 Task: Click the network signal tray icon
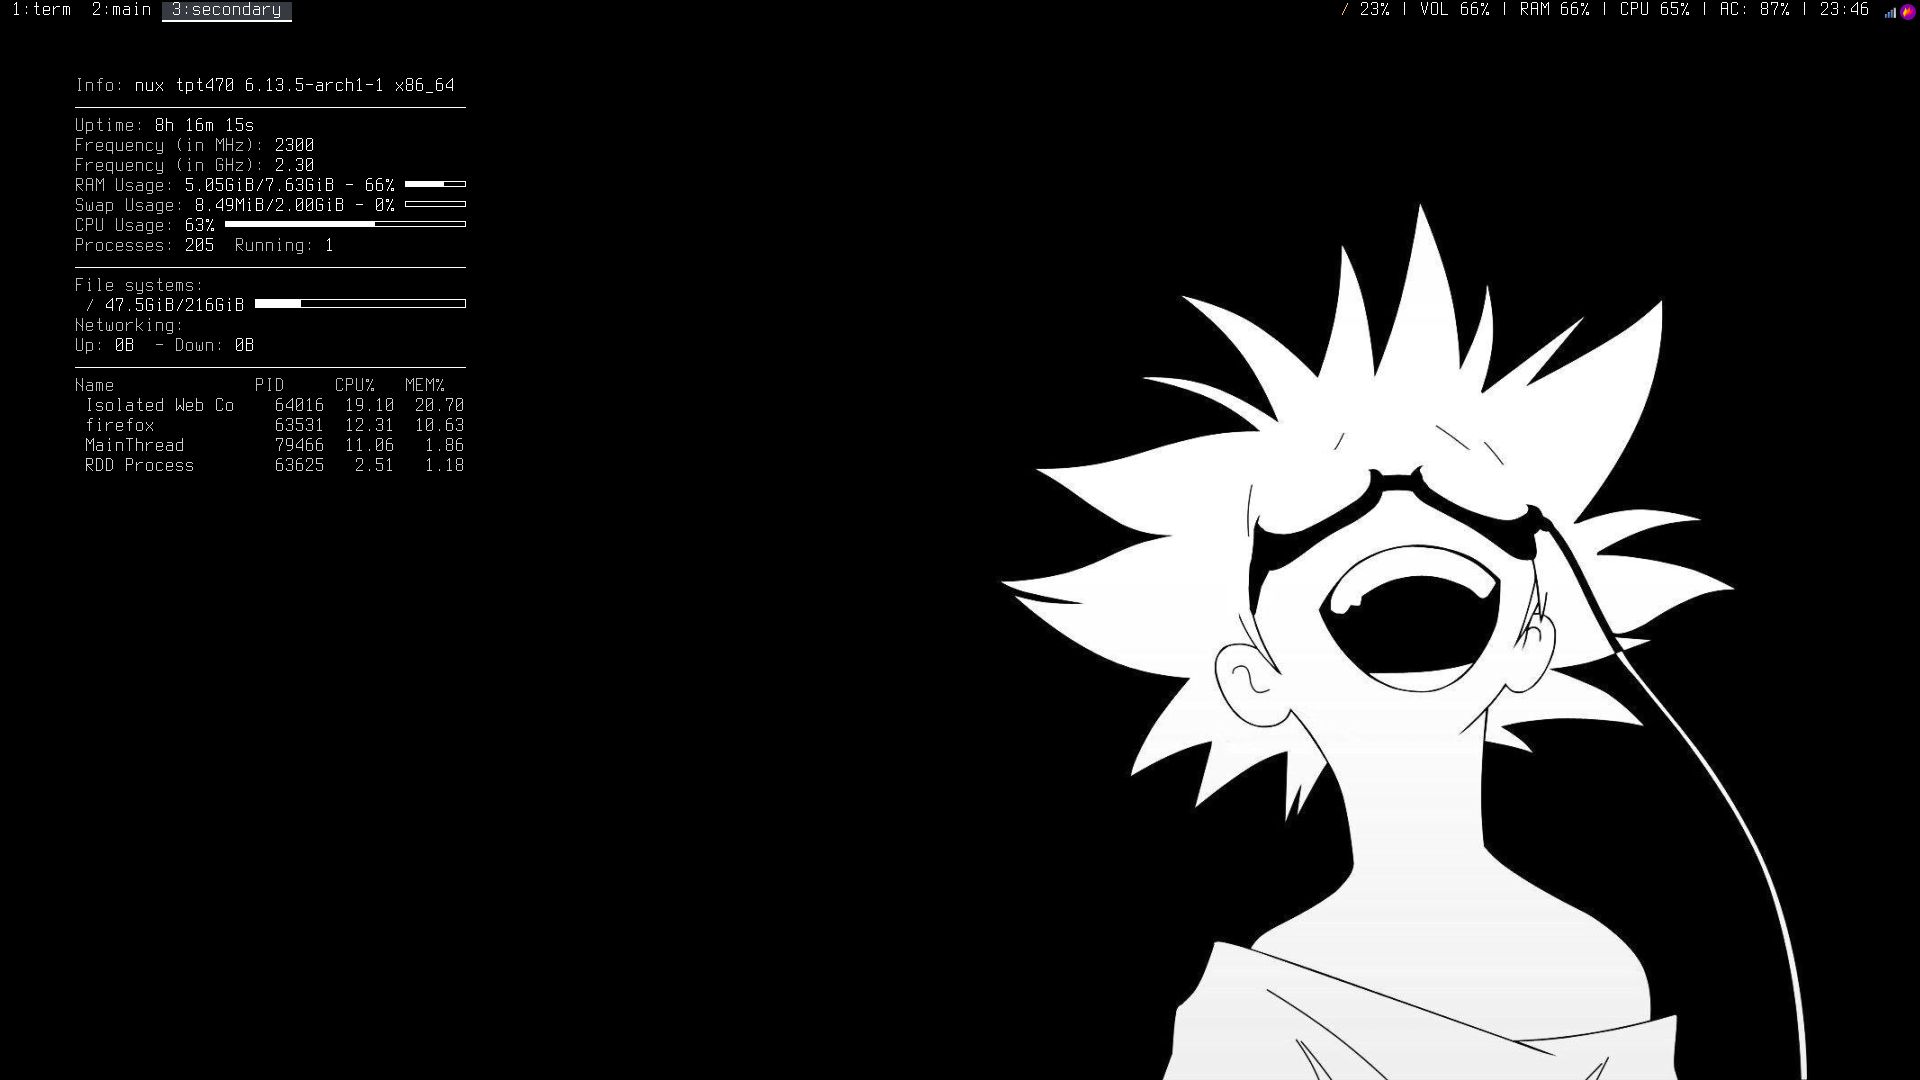[1890, 12]
